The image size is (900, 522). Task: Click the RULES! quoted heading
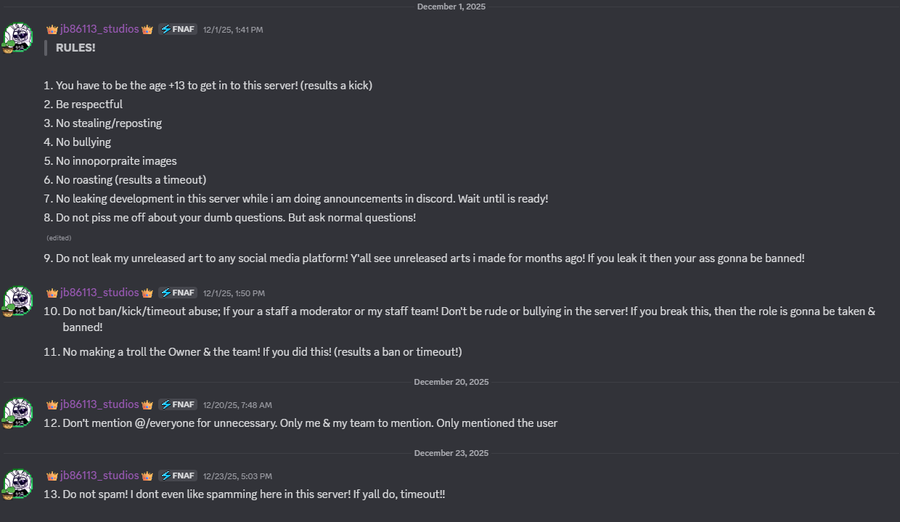tap(76, 47)
